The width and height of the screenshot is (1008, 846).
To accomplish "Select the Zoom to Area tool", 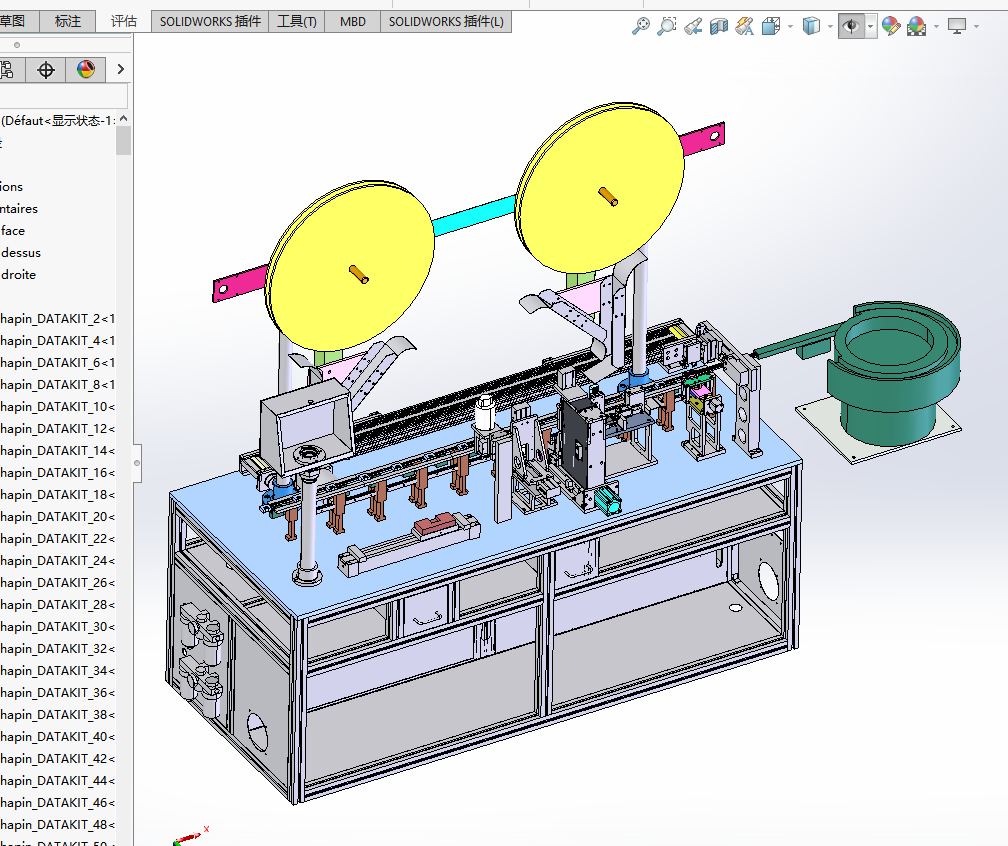I will 667,27.
